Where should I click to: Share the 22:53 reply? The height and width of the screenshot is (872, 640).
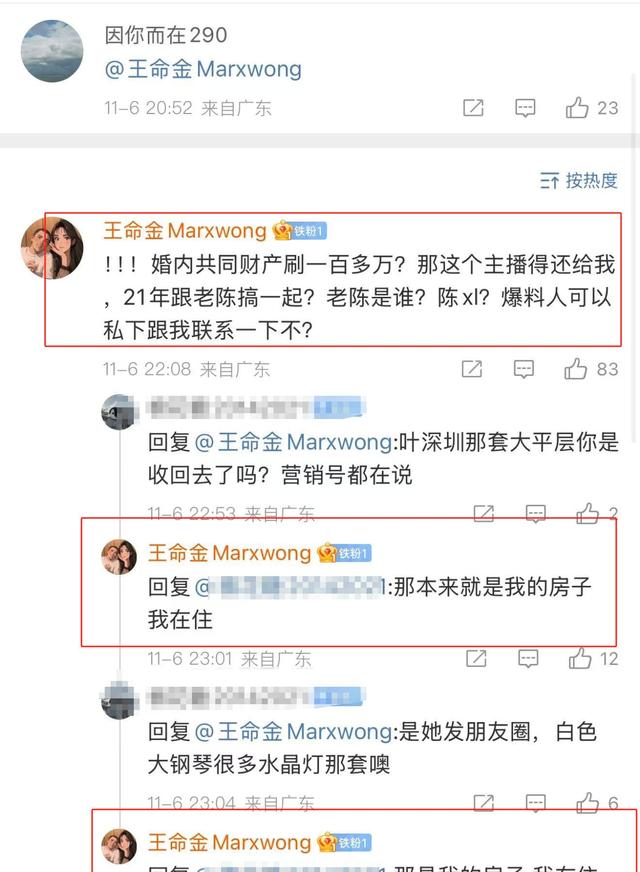point(483,513)
